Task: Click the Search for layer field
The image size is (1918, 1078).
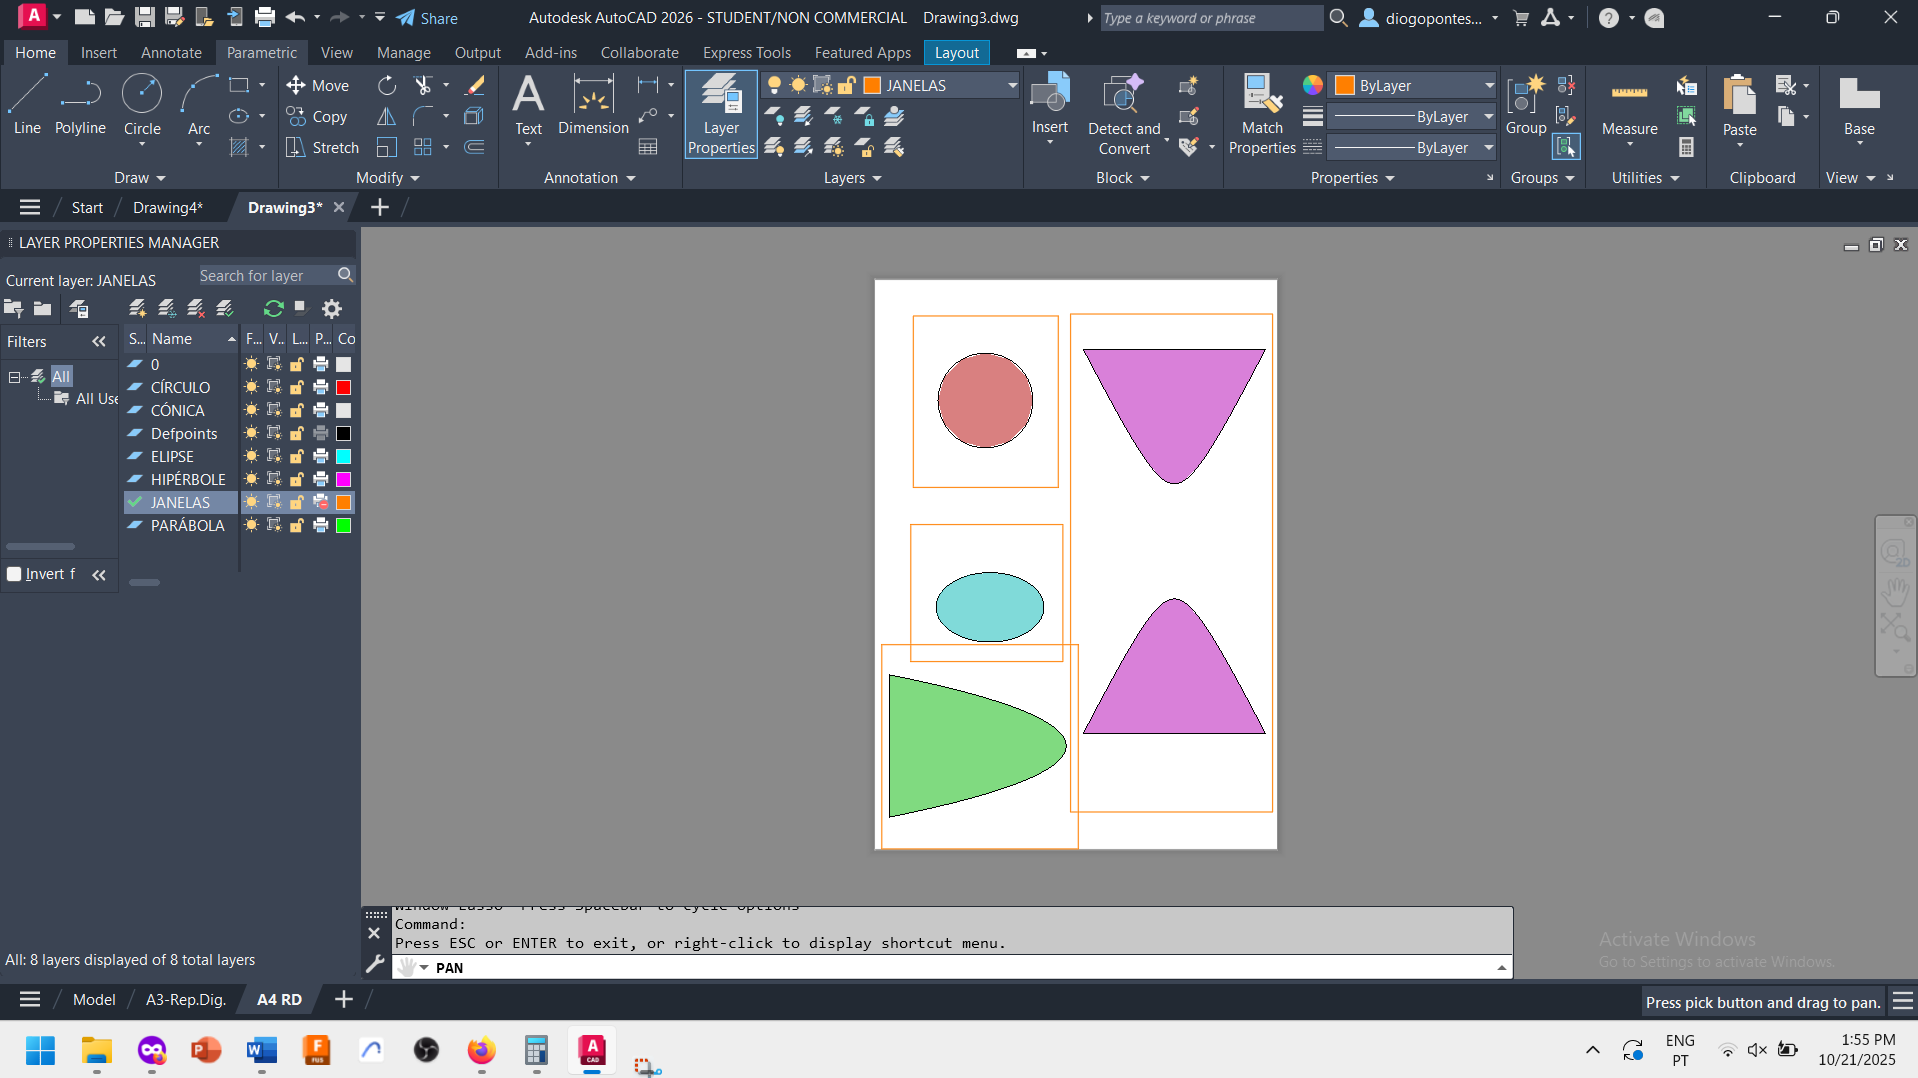Action: 265,275
